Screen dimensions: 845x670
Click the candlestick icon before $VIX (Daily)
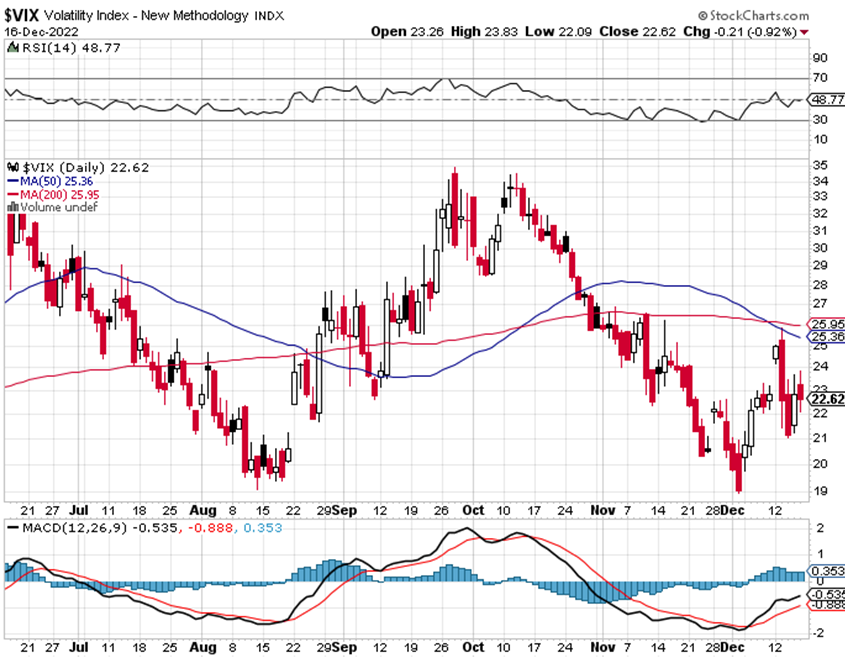coord(11,166)
